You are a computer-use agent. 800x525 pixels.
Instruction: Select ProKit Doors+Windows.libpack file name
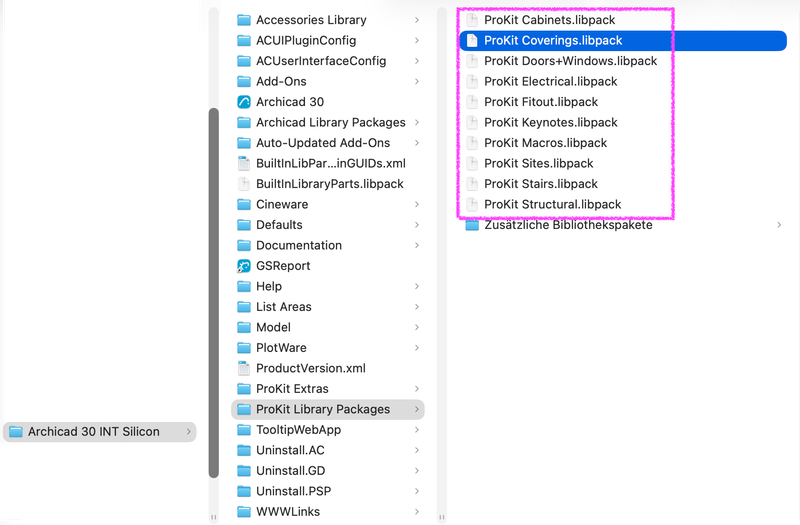click(x=570, y=61)
